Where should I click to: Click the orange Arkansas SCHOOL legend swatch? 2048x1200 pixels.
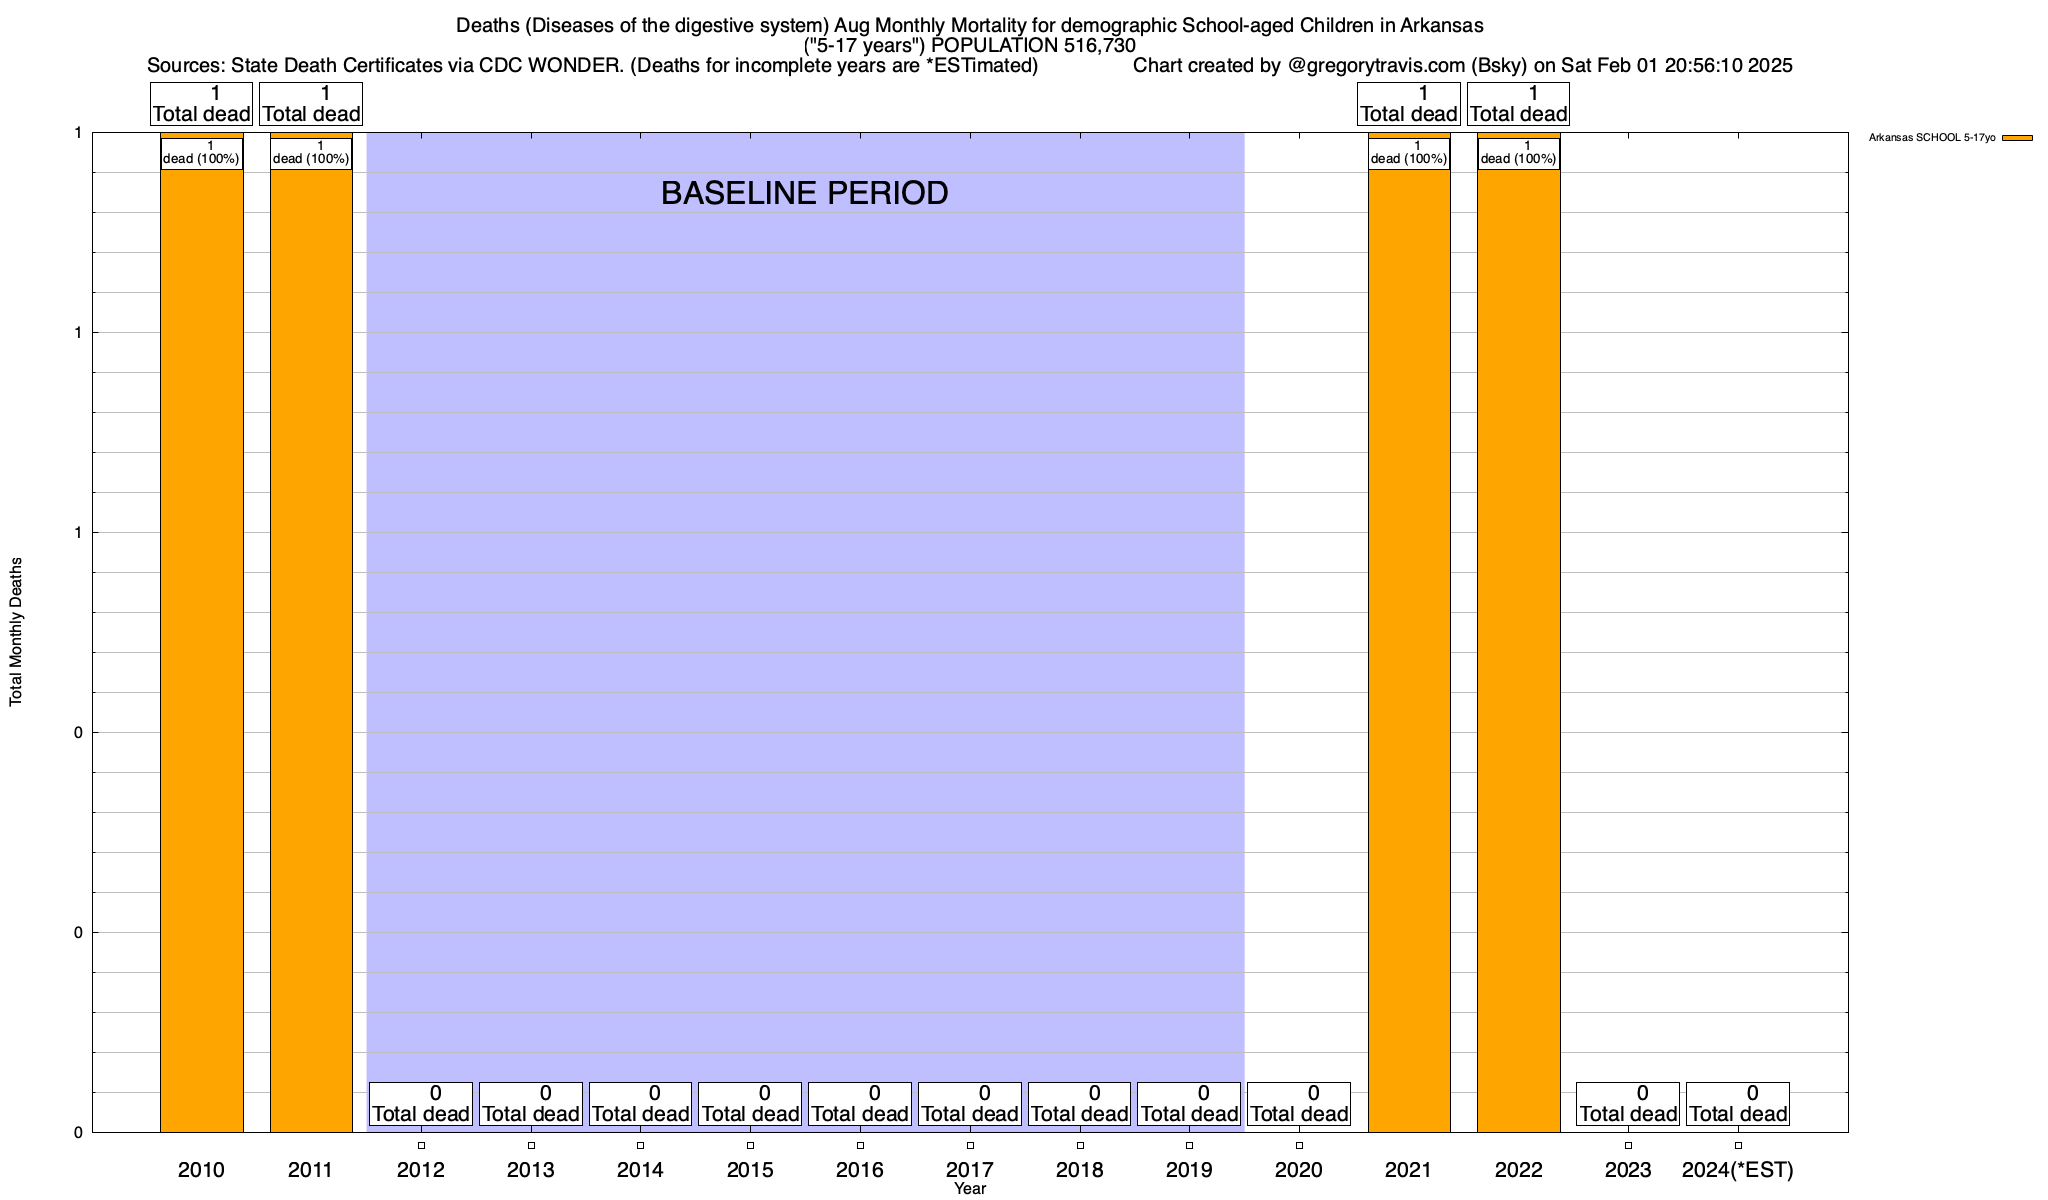click(2017, 138)
